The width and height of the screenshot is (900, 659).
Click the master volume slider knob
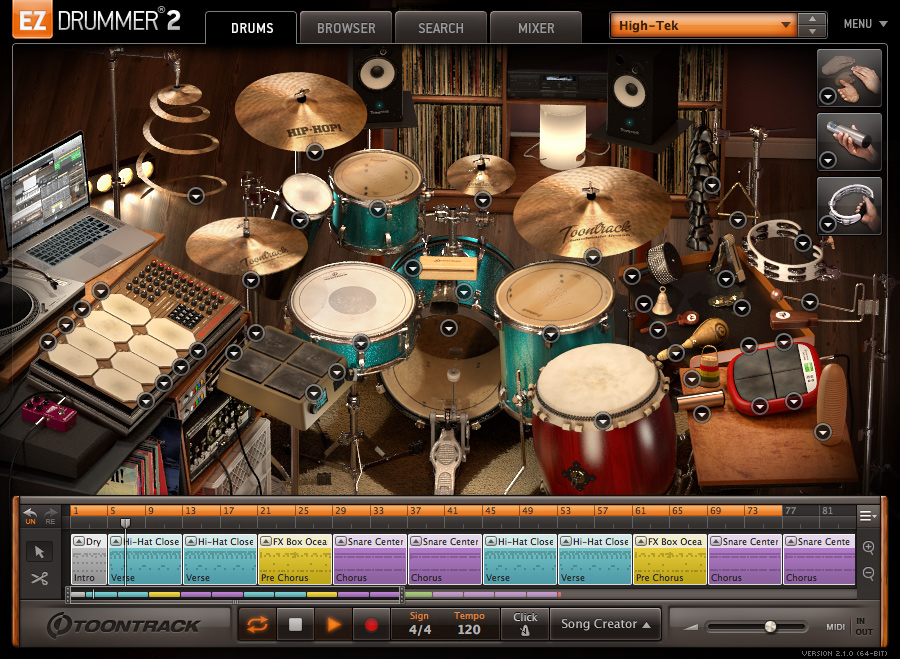[x=770, y=626]
